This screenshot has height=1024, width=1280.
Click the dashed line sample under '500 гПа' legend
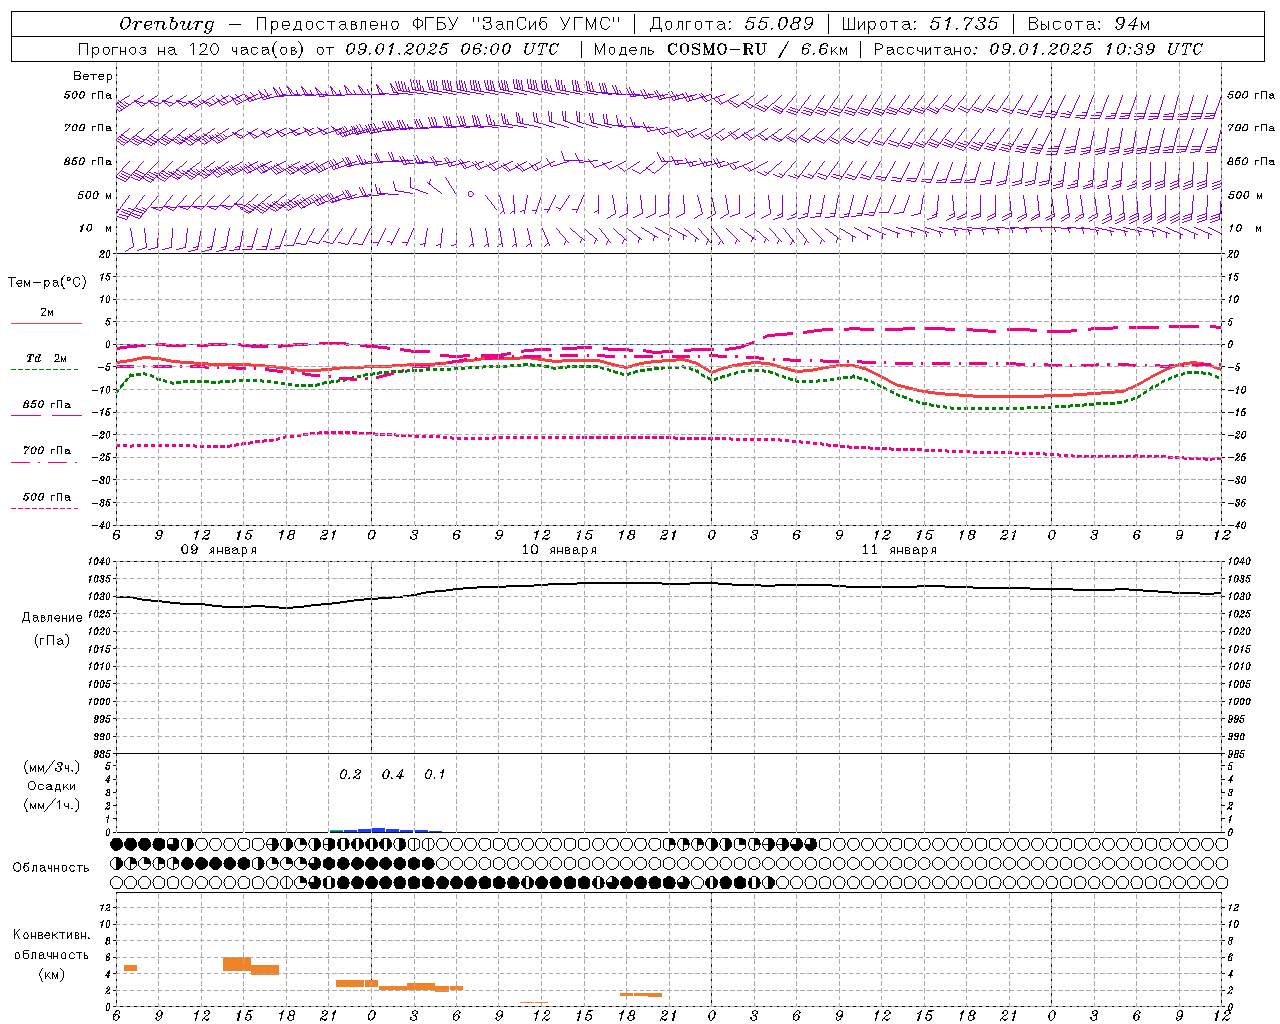pos(44,509)
